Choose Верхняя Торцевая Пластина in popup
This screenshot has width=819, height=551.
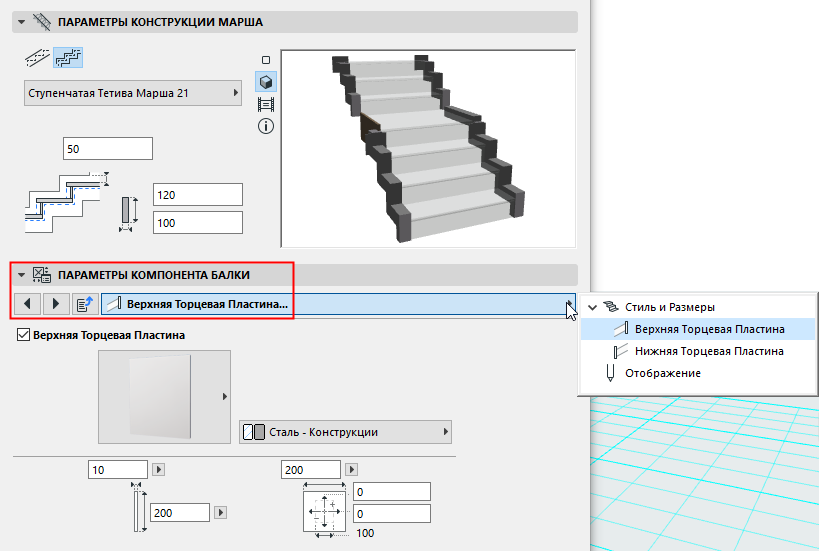tap(698, 329)
